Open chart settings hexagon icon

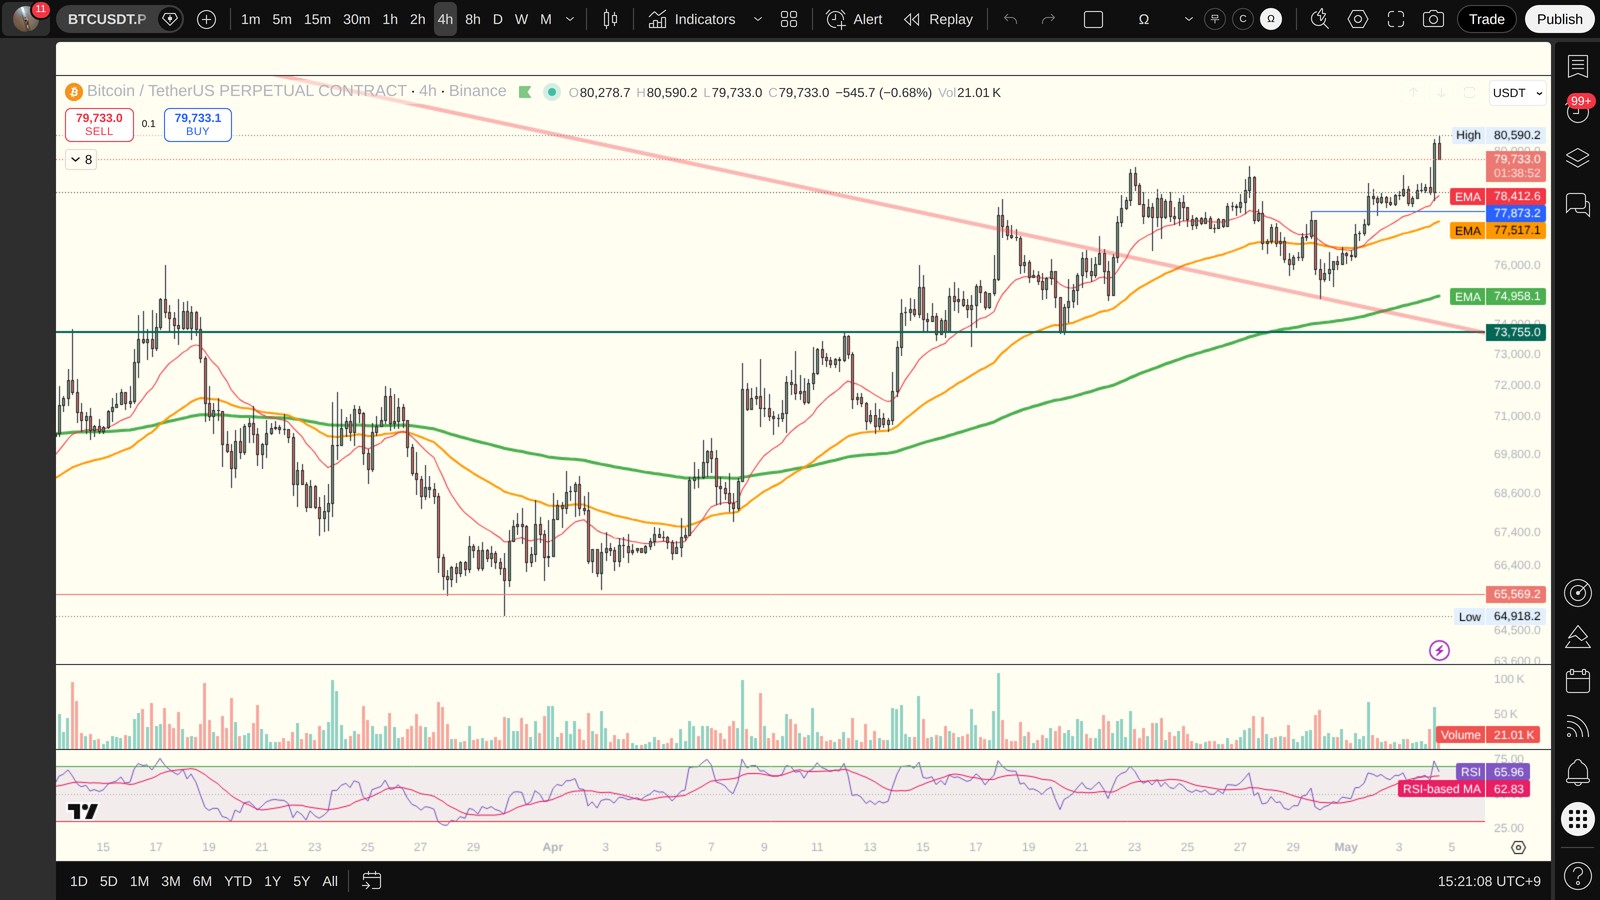[1357, 19]
